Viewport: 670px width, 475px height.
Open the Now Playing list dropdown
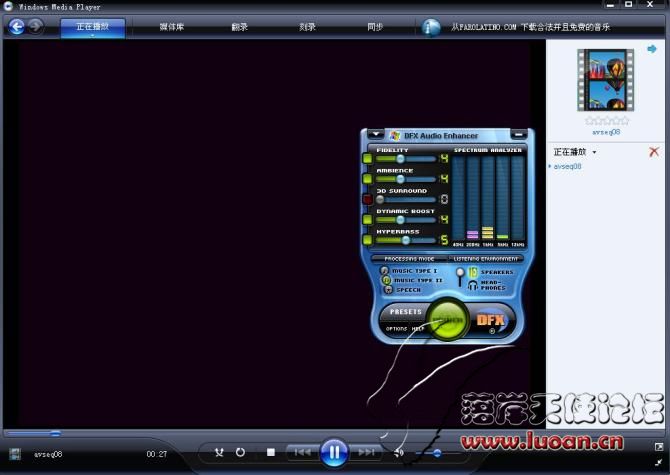pyautogui.click(x=594, y=152)
